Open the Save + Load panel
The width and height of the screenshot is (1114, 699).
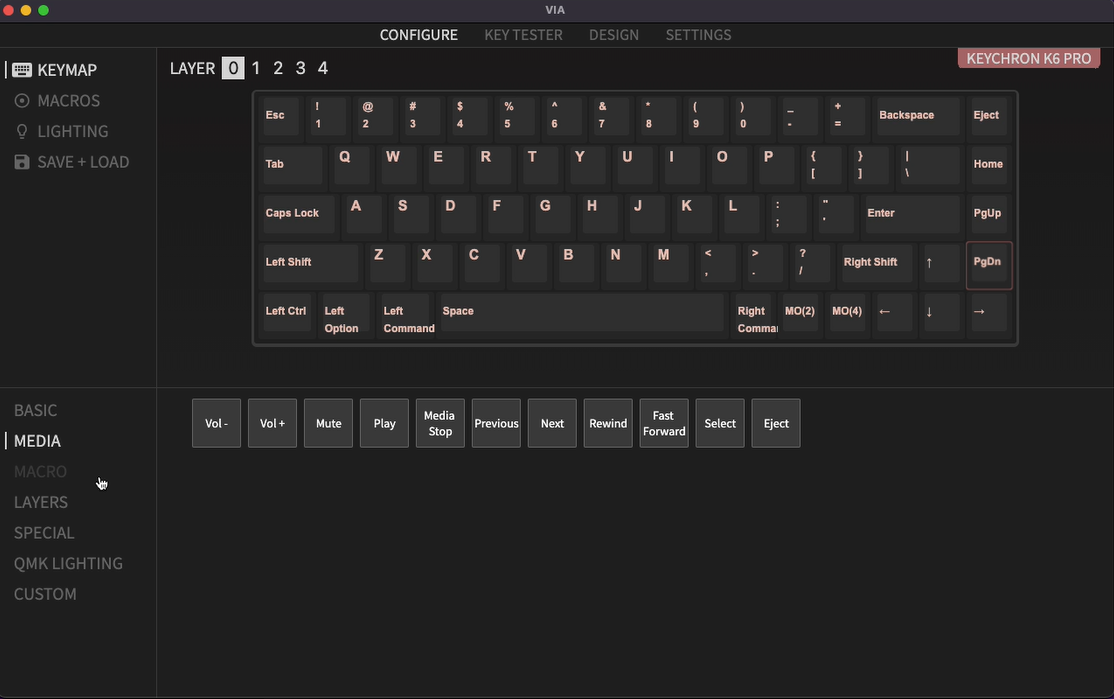click(x=82, y=162)
